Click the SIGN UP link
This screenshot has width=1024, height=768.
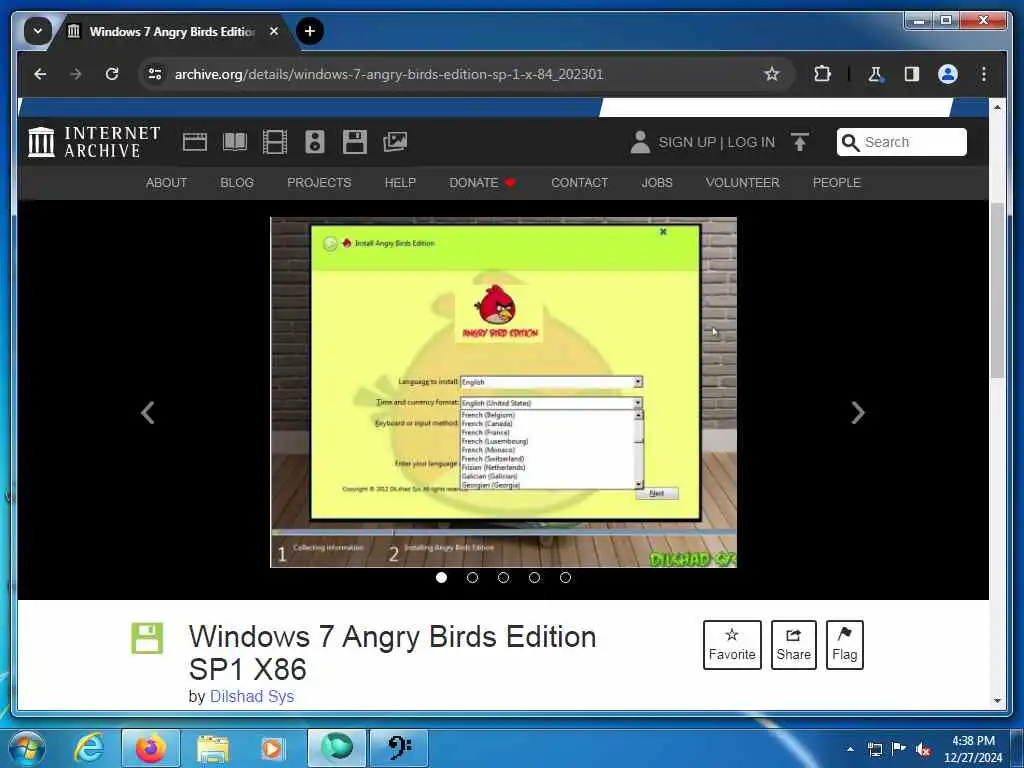click(x=687, y=142)
